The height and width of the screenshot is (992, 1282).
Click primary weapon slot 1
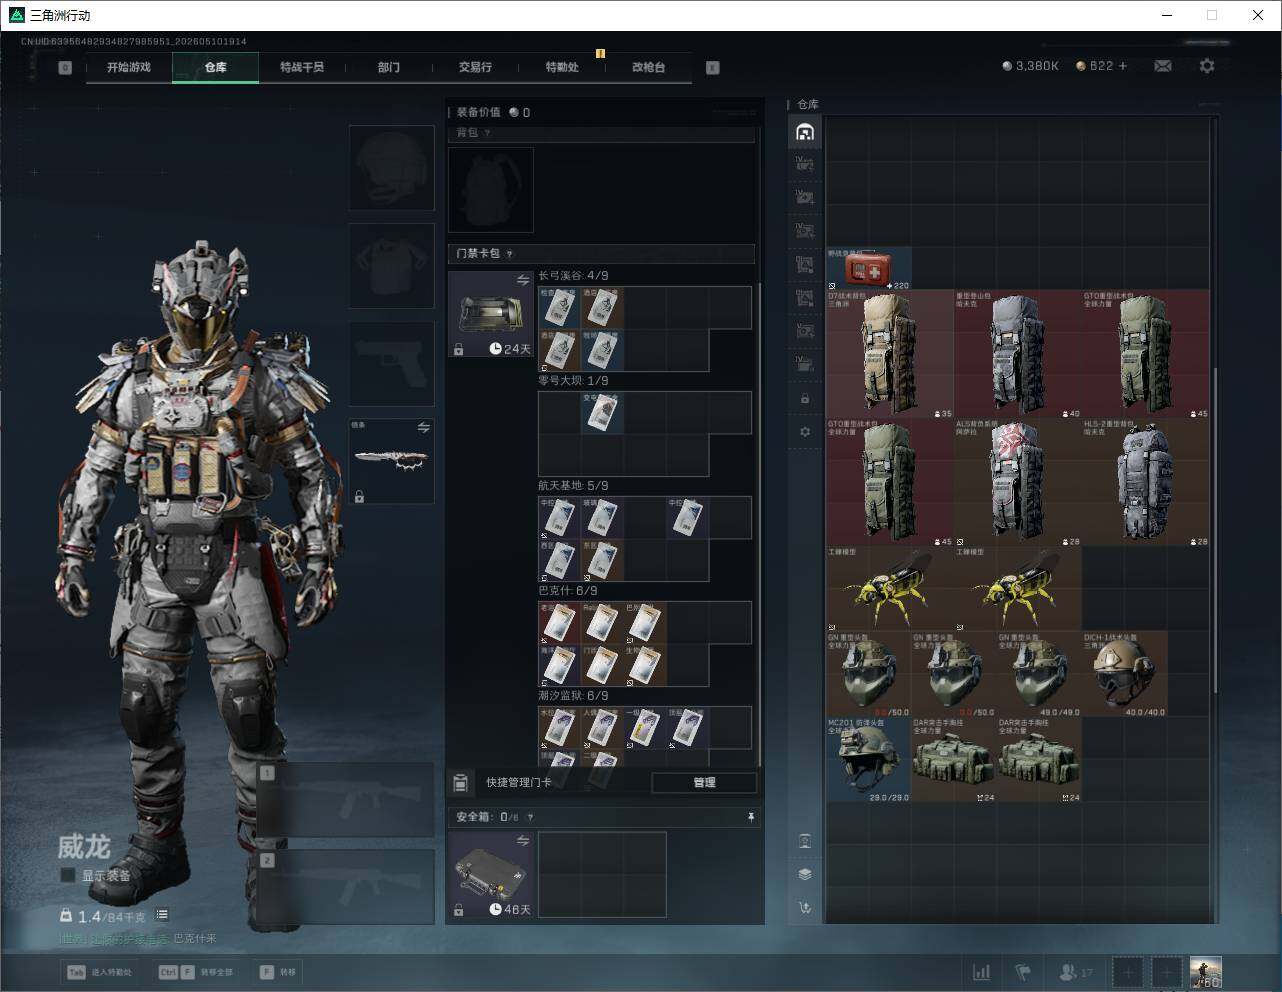pyautogui.click(x=346, y=800)
